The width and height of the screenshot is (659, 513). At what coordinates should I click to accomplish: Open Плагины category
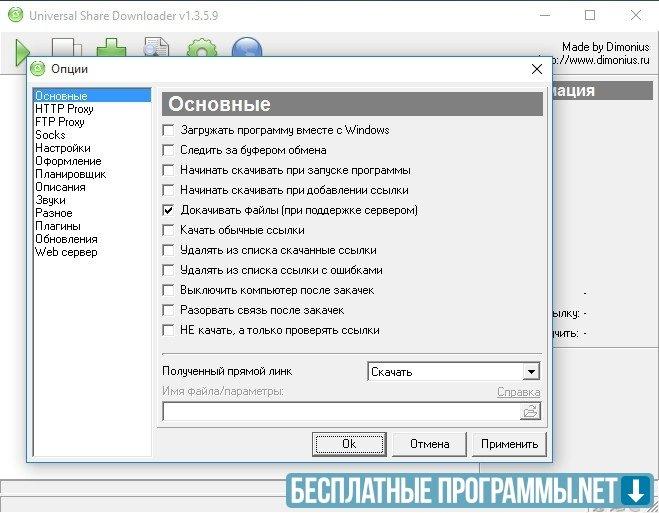click(58, 226)
